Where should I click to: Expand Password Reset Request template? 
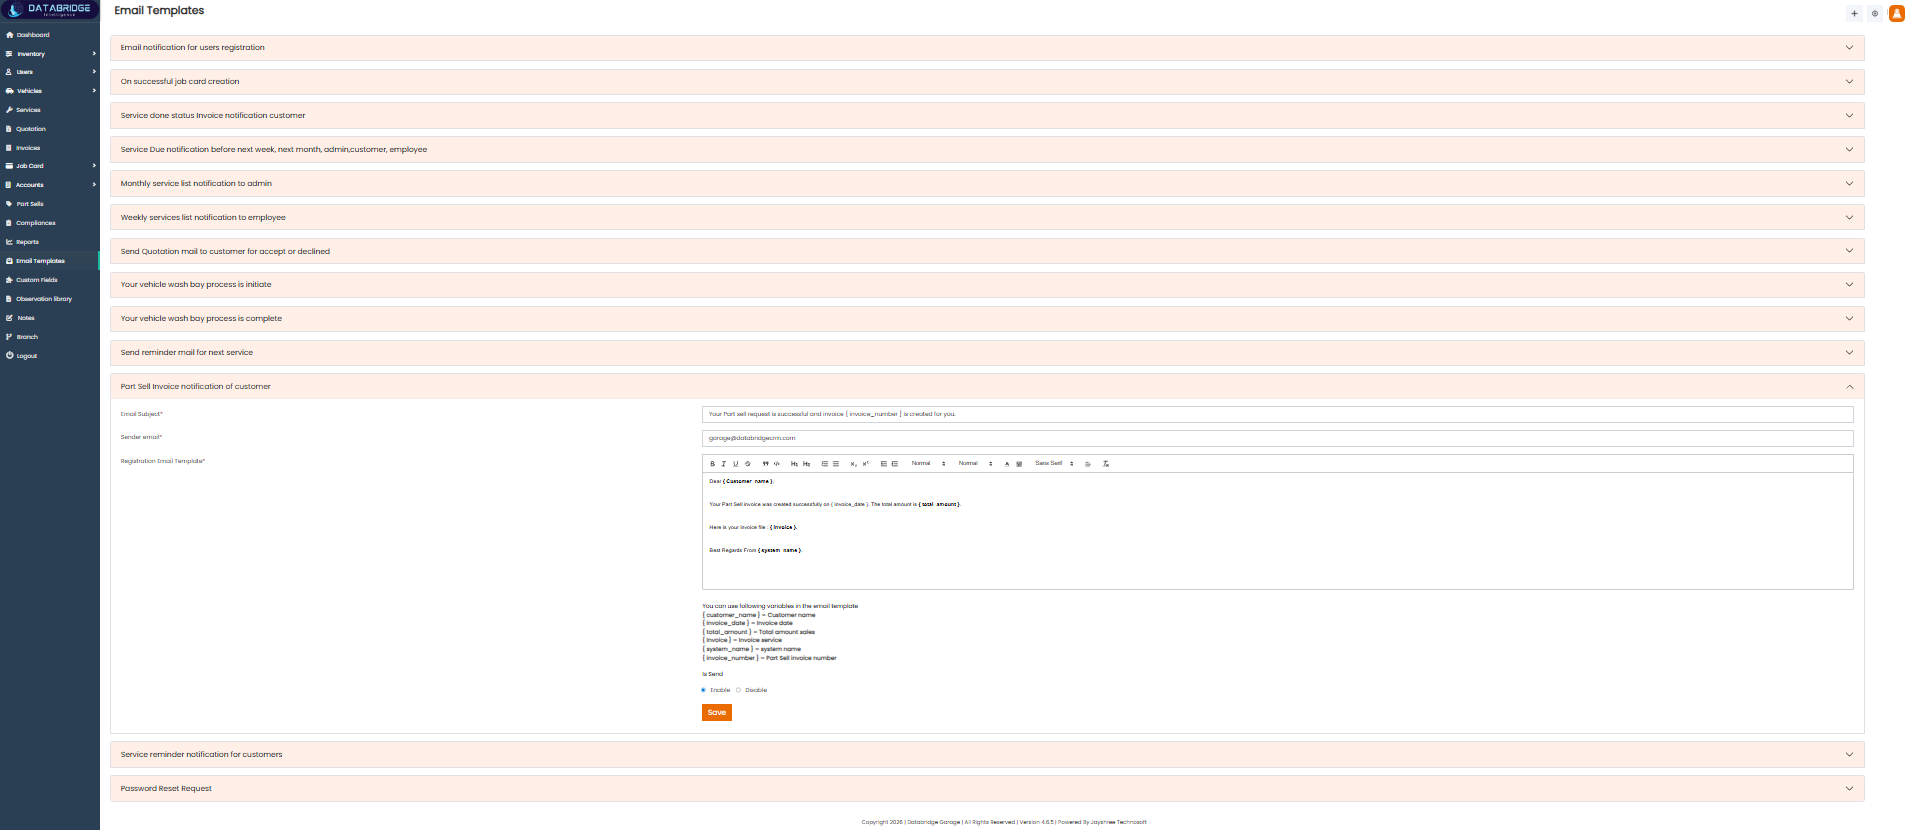point(987,789)
